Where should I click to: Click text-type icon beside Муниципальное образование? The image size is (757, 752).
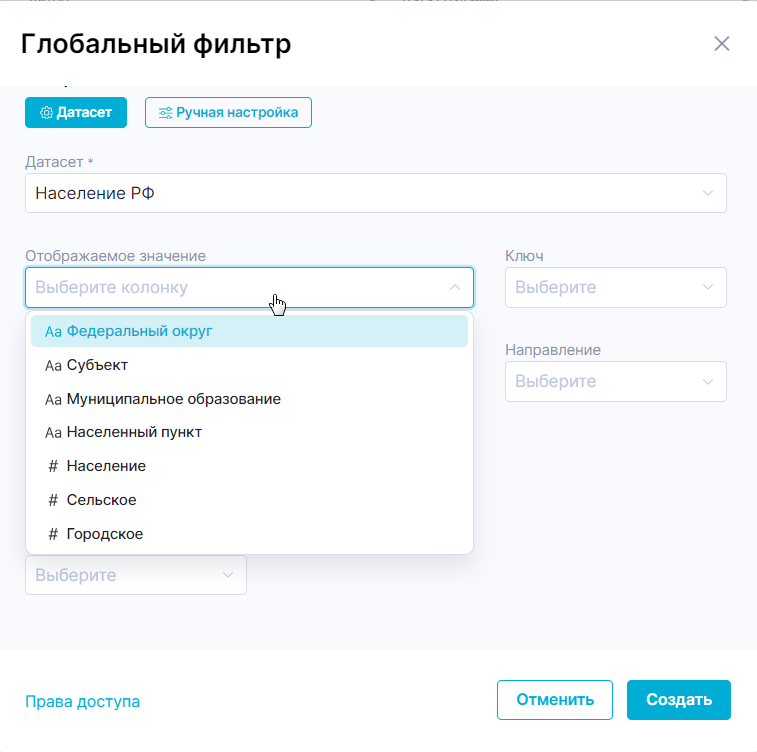(53, 400)
